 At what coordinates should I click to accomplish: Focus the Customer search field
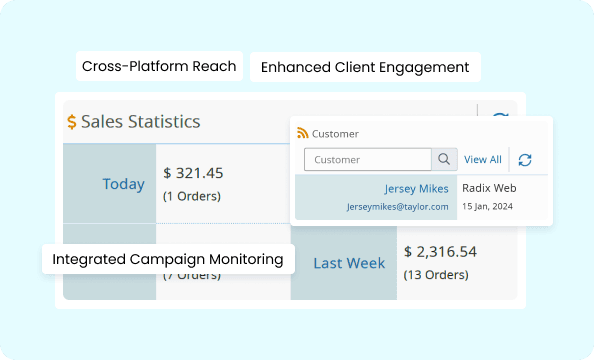(x=368, y=160)
